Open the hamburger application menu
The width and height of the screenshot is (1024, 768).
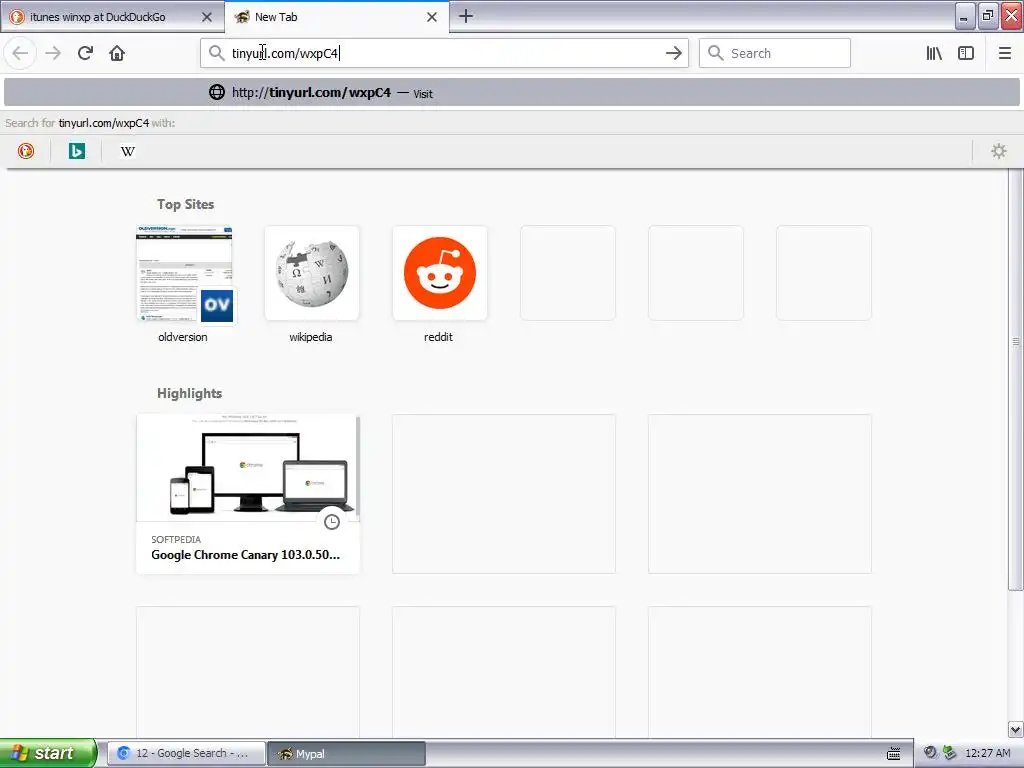click(x=1005, y=53)
